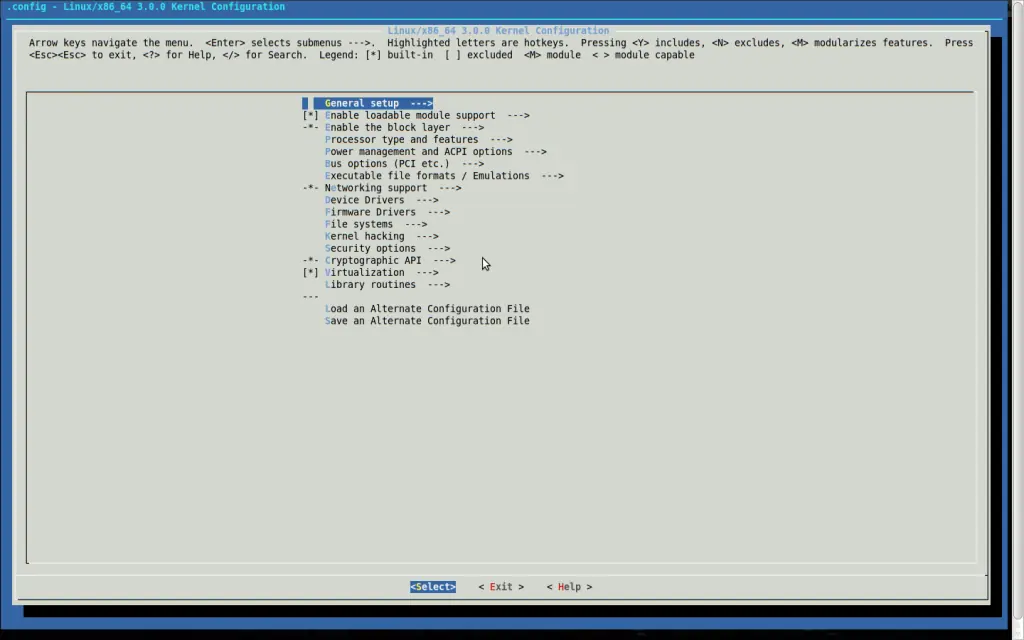The image size is (1024, 640).
Task: Open Library routines submenu
Action: coord(387,285)
